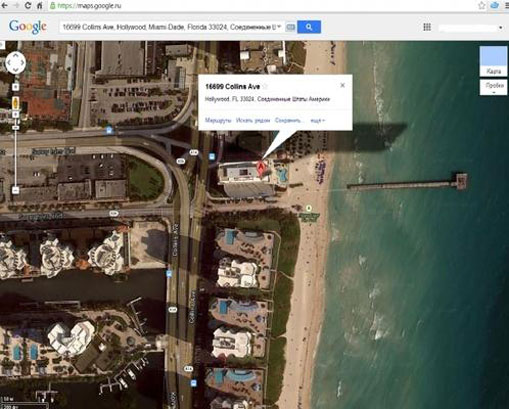Select the yellow Pegman Street View icon

16,103
